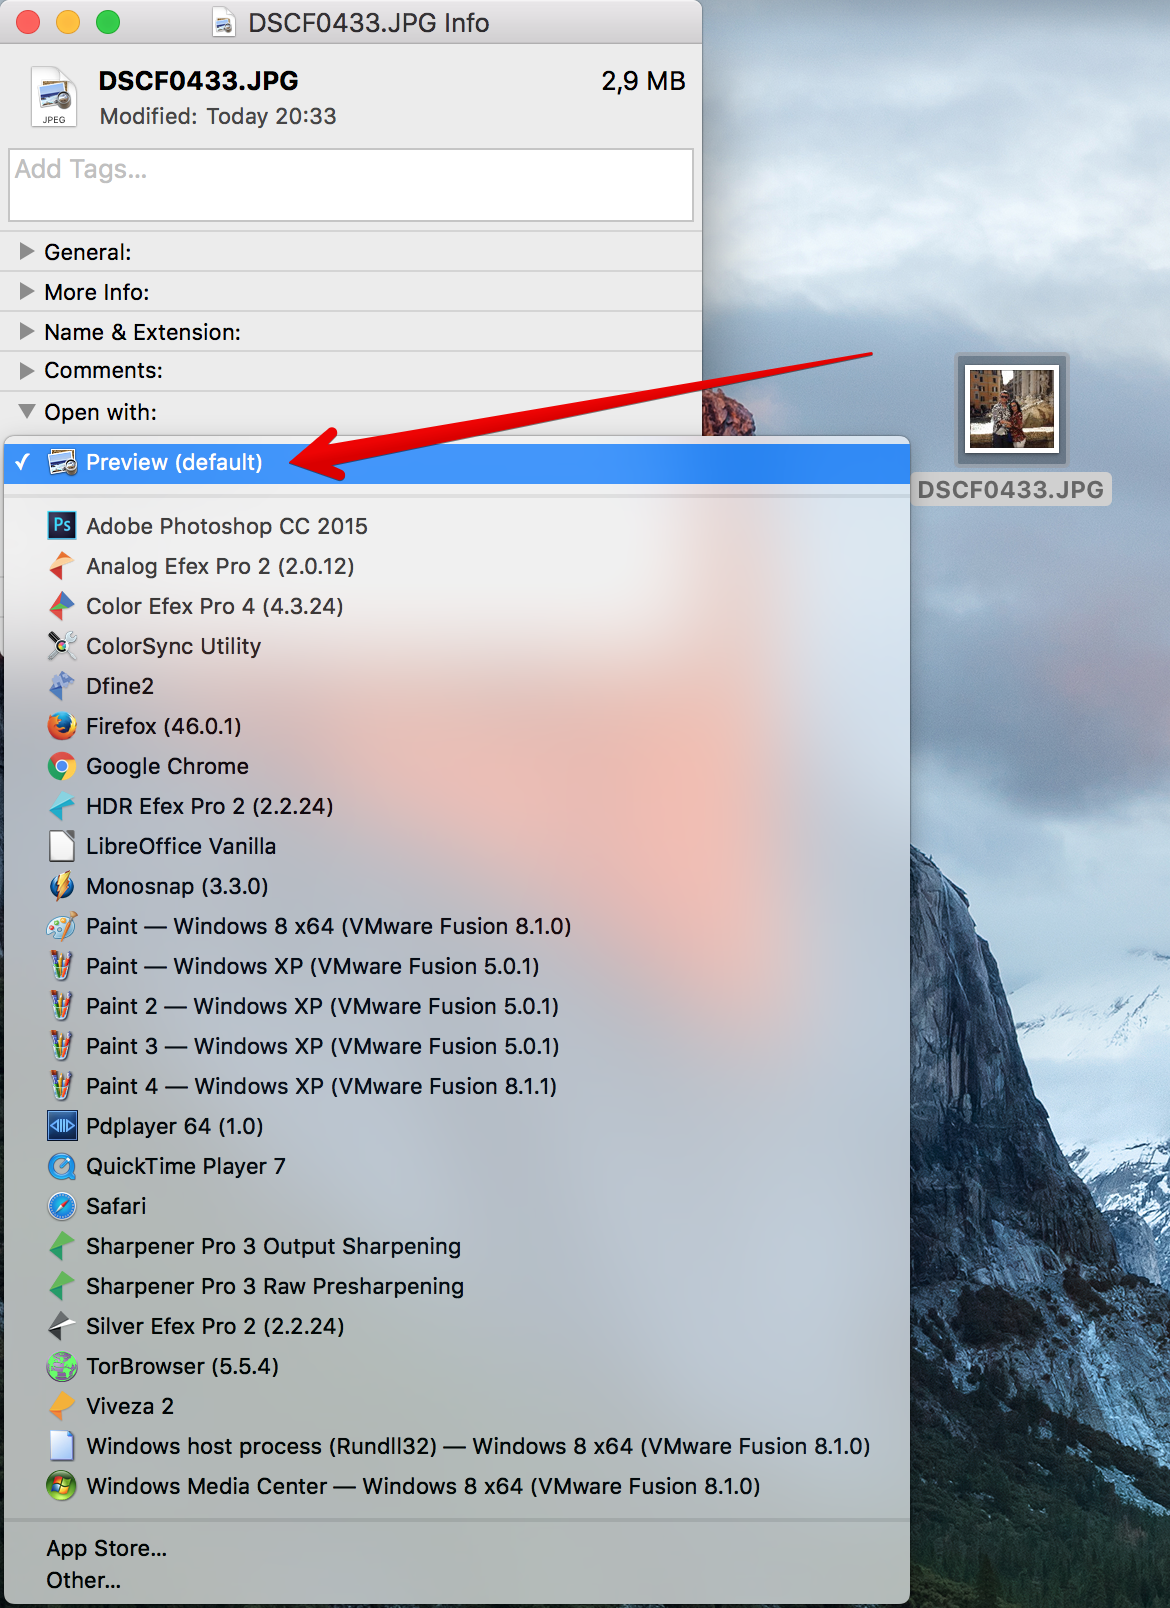Click the Windows Media Center icon
1170x1608 pixels.
(x=62, y=1486)
